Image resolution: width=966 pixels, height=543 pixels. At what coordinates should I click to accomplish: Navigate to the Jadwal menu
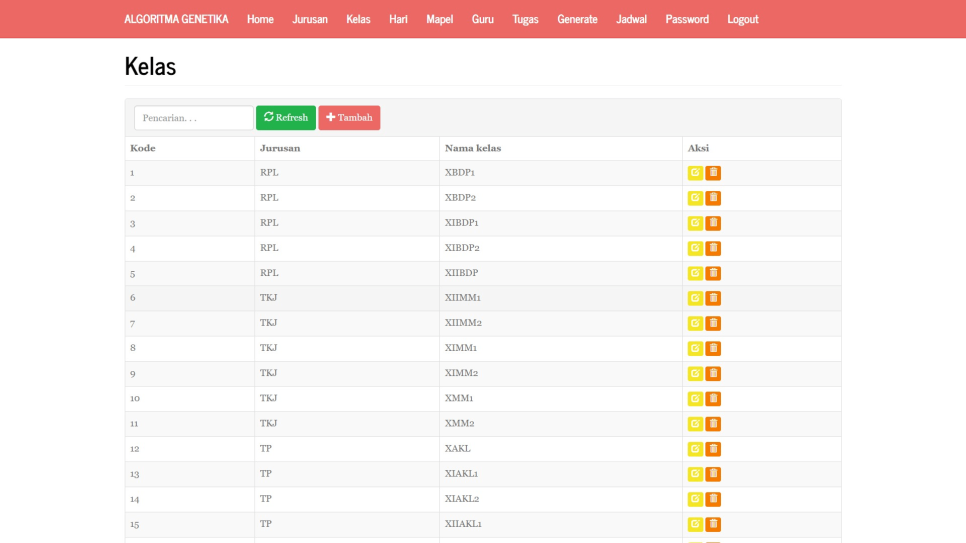(x=631, y=19)
